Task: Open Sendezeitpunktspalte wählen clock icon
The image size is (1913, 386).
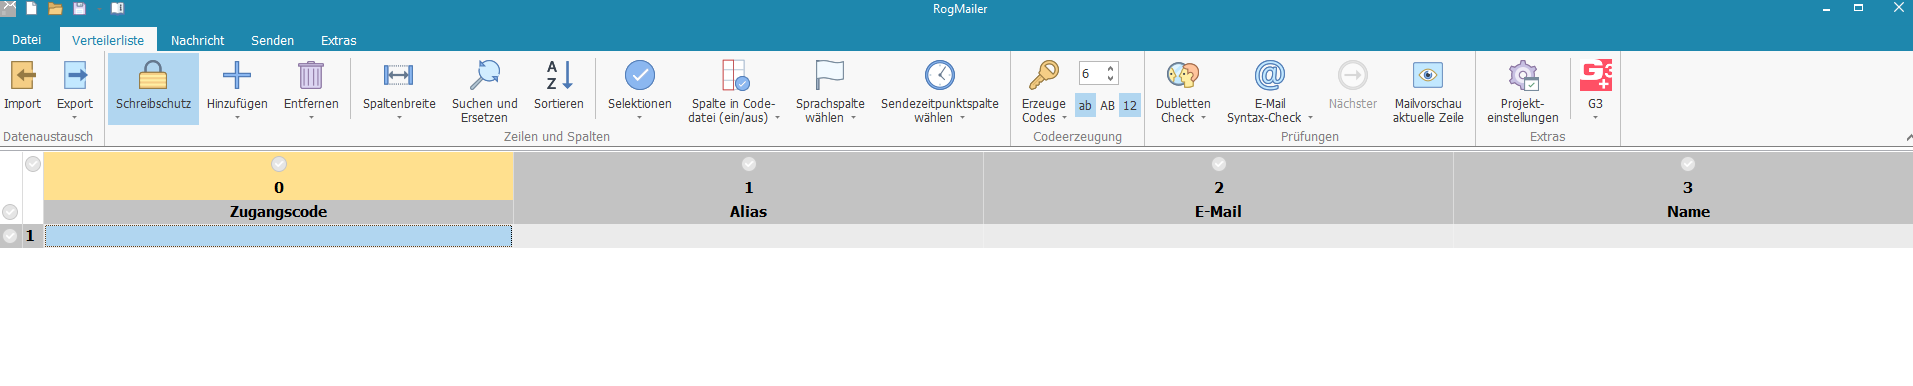Action: coord(939,76)
